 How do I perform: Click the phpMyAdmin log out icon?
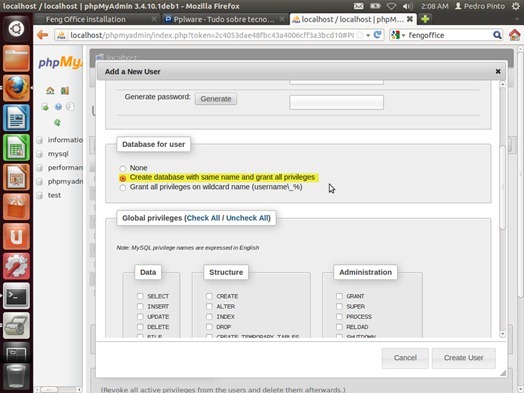tap(64, 90)
